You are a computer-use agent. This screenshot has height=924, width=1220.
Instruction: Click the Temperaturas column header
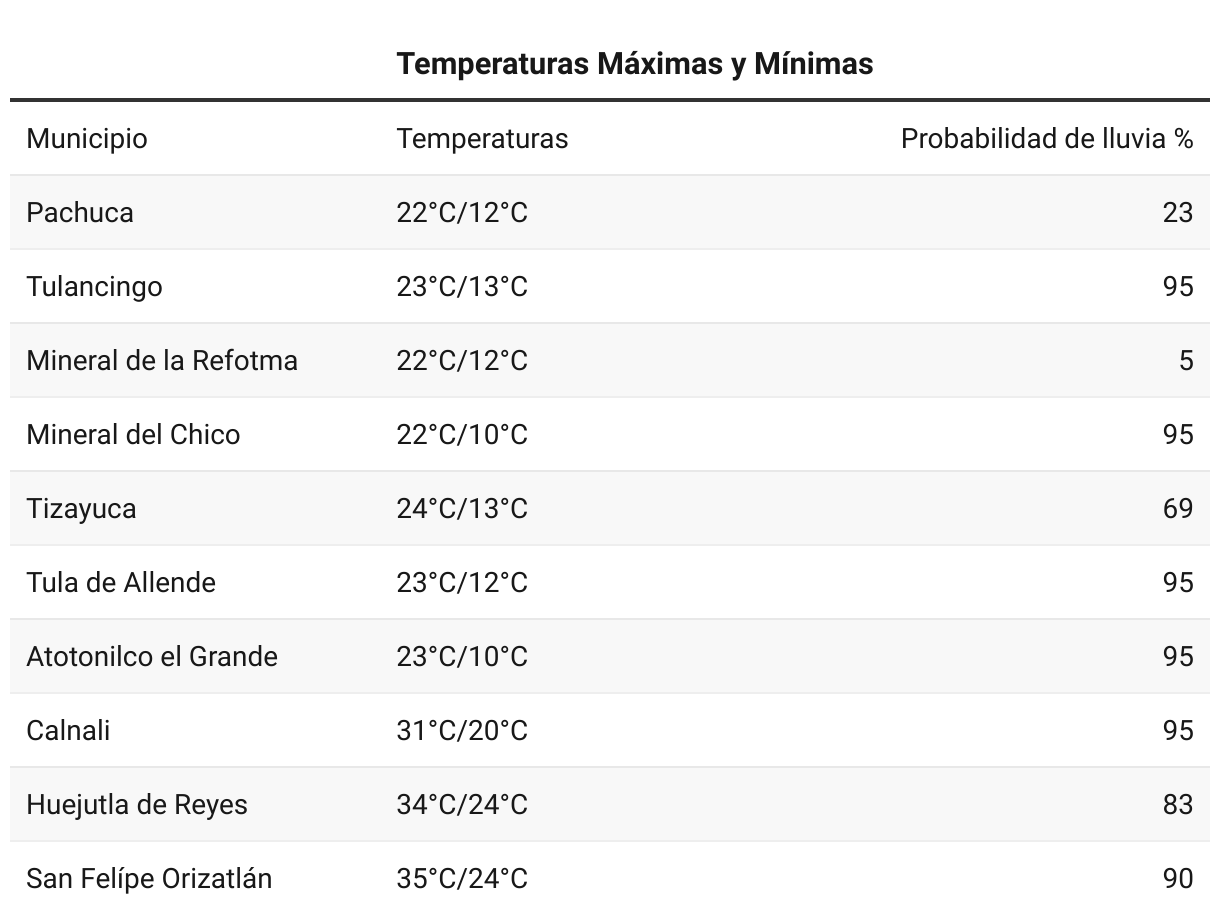[482, 139]
